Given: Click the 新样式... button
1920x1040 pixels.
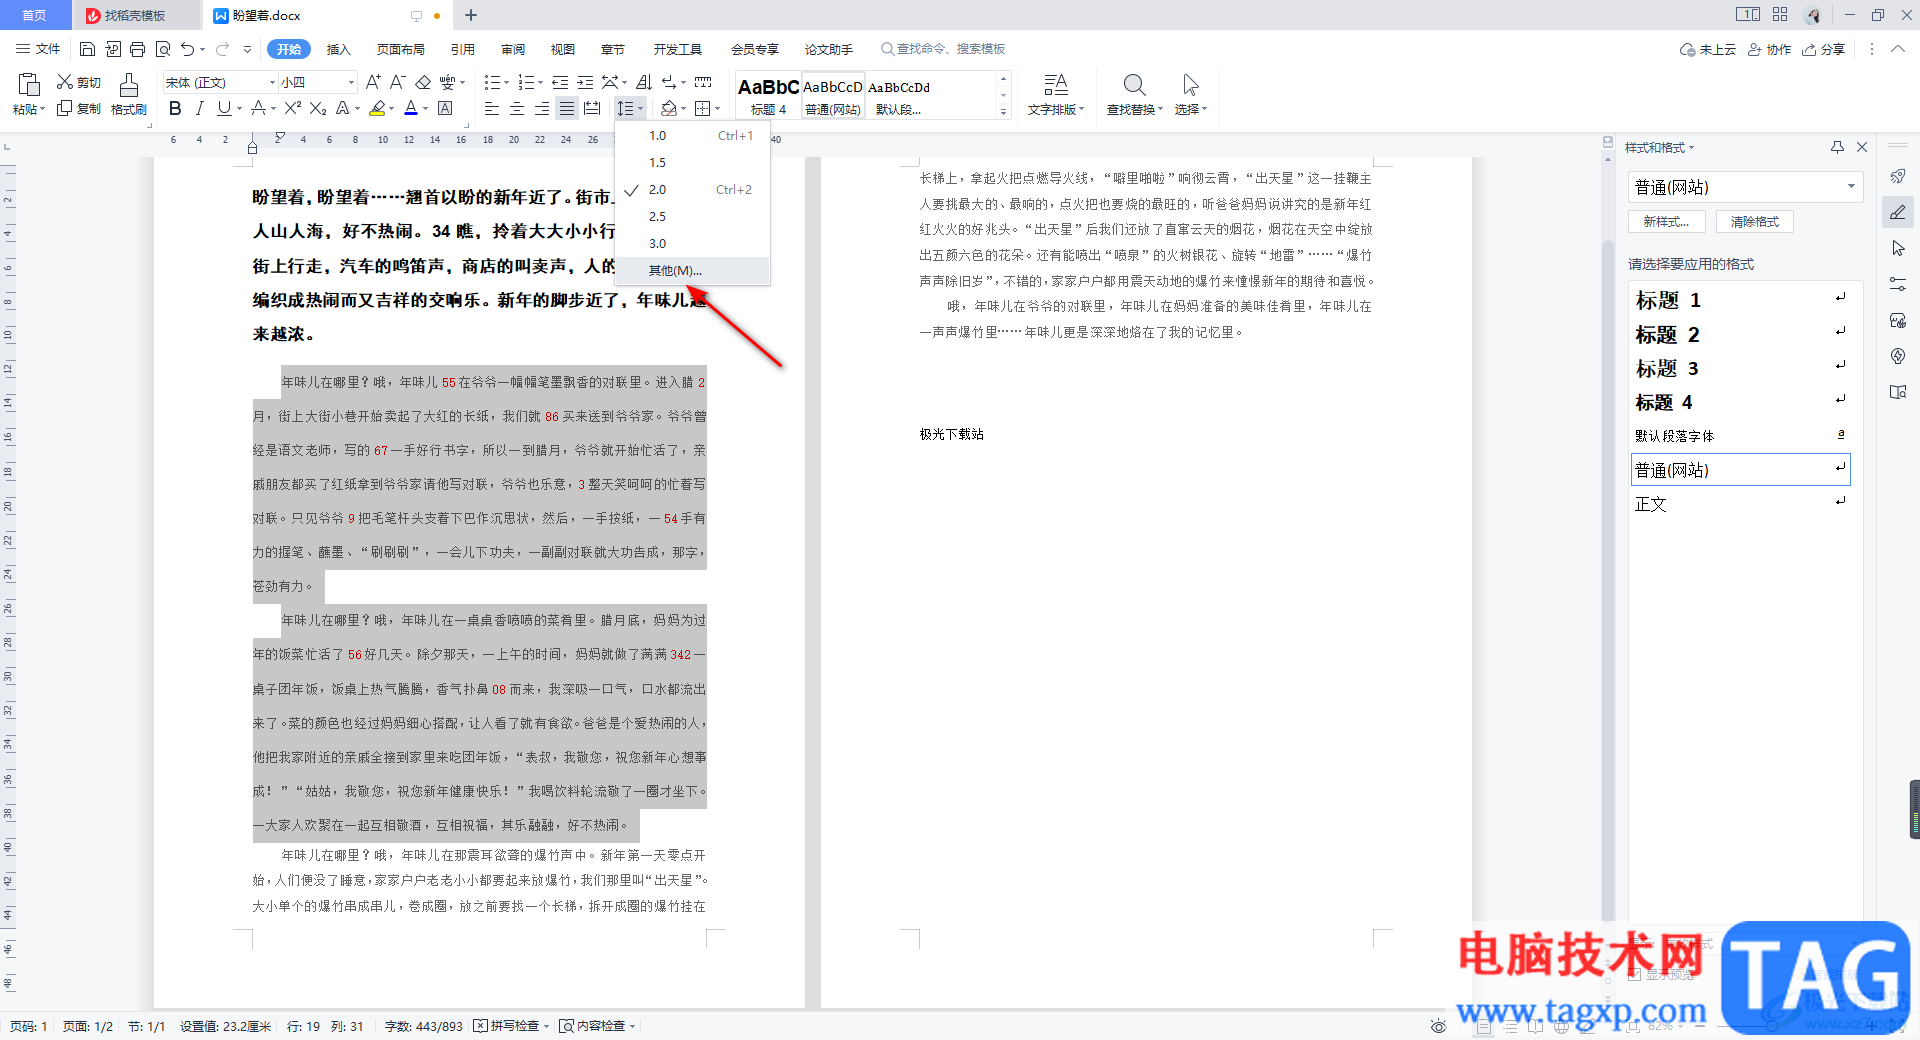Looking at the screenshot, I should click(x=1666, y=222).
